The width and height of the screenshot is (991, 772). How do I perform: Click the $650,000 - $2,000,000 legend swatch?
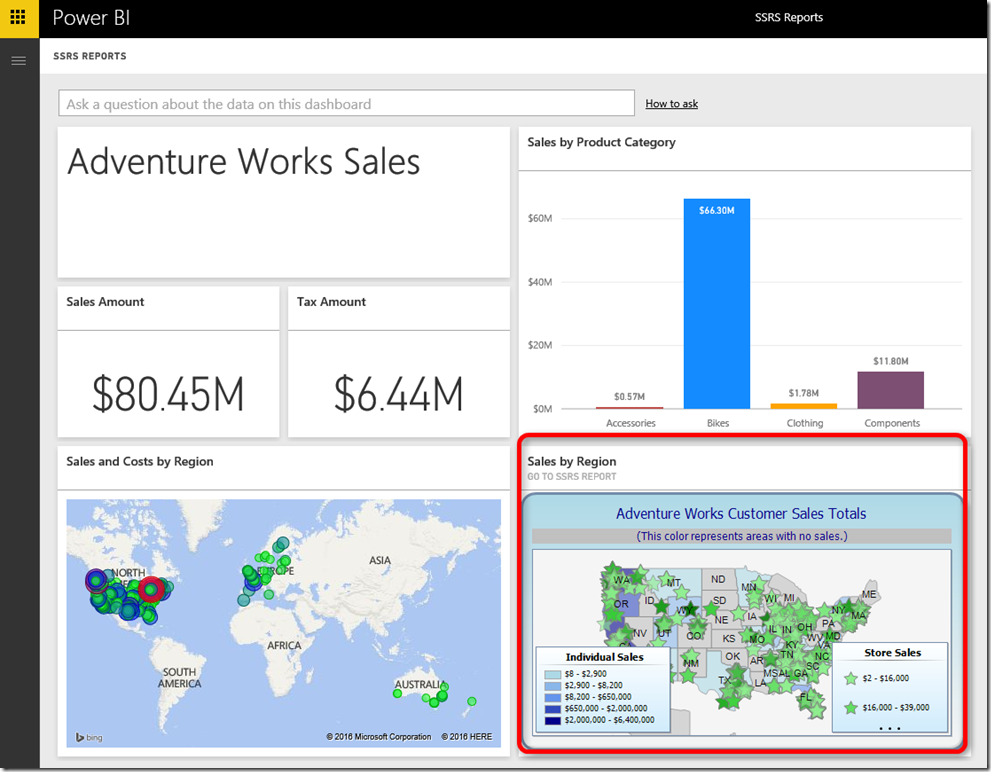click(x=552, y=709)
